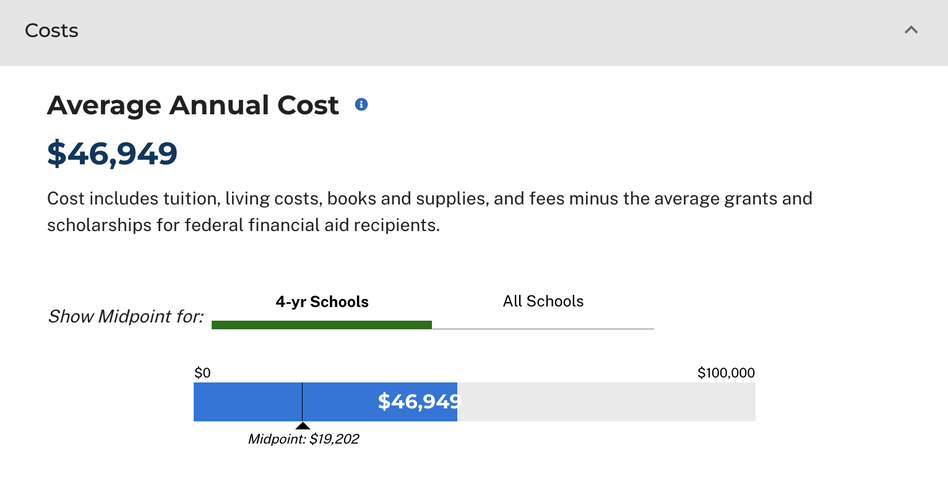Click the cost description paragraph

pos(430,212)
